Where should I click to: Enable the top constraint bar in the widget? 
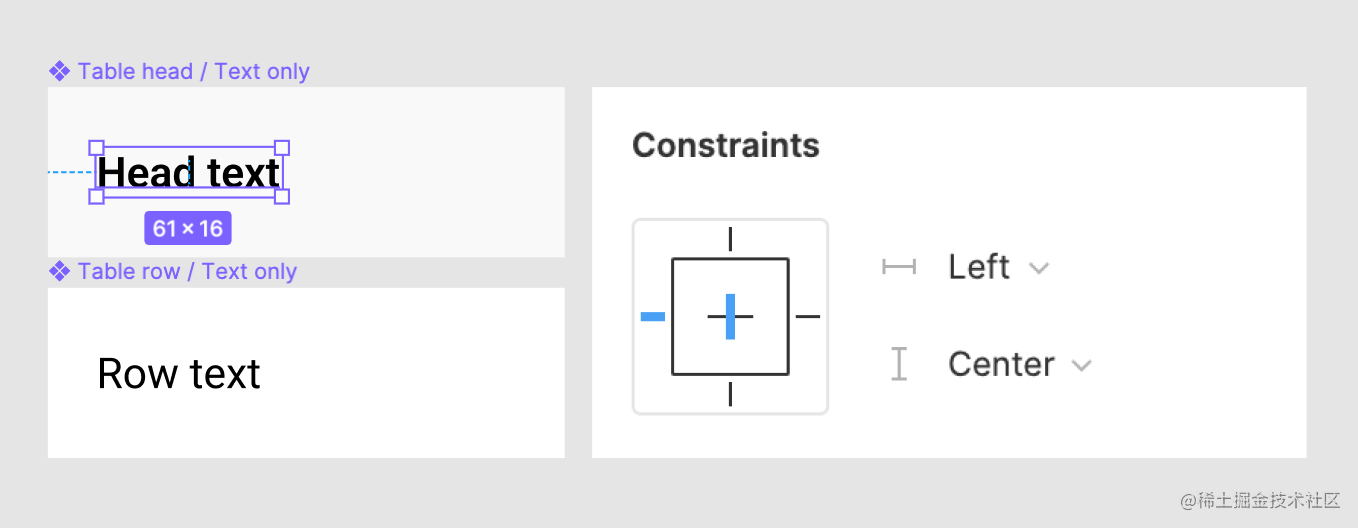(730, 239)
